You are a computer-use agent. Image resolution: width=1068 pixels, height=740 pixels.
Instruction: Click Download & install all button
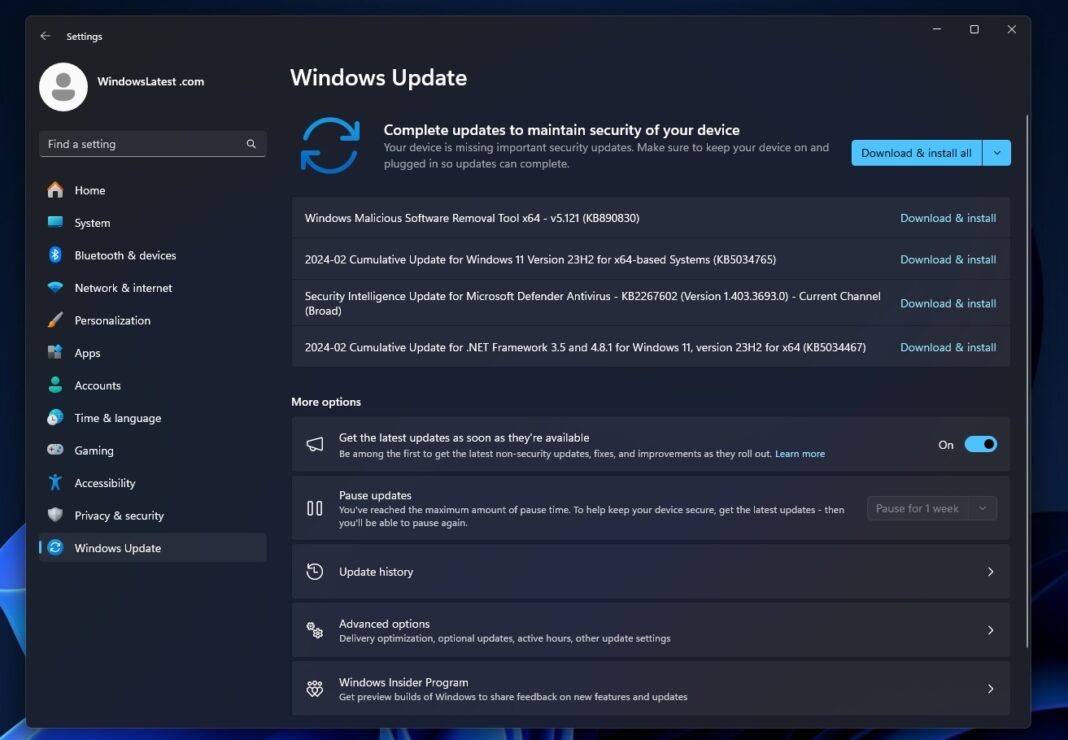coord(915,153)
